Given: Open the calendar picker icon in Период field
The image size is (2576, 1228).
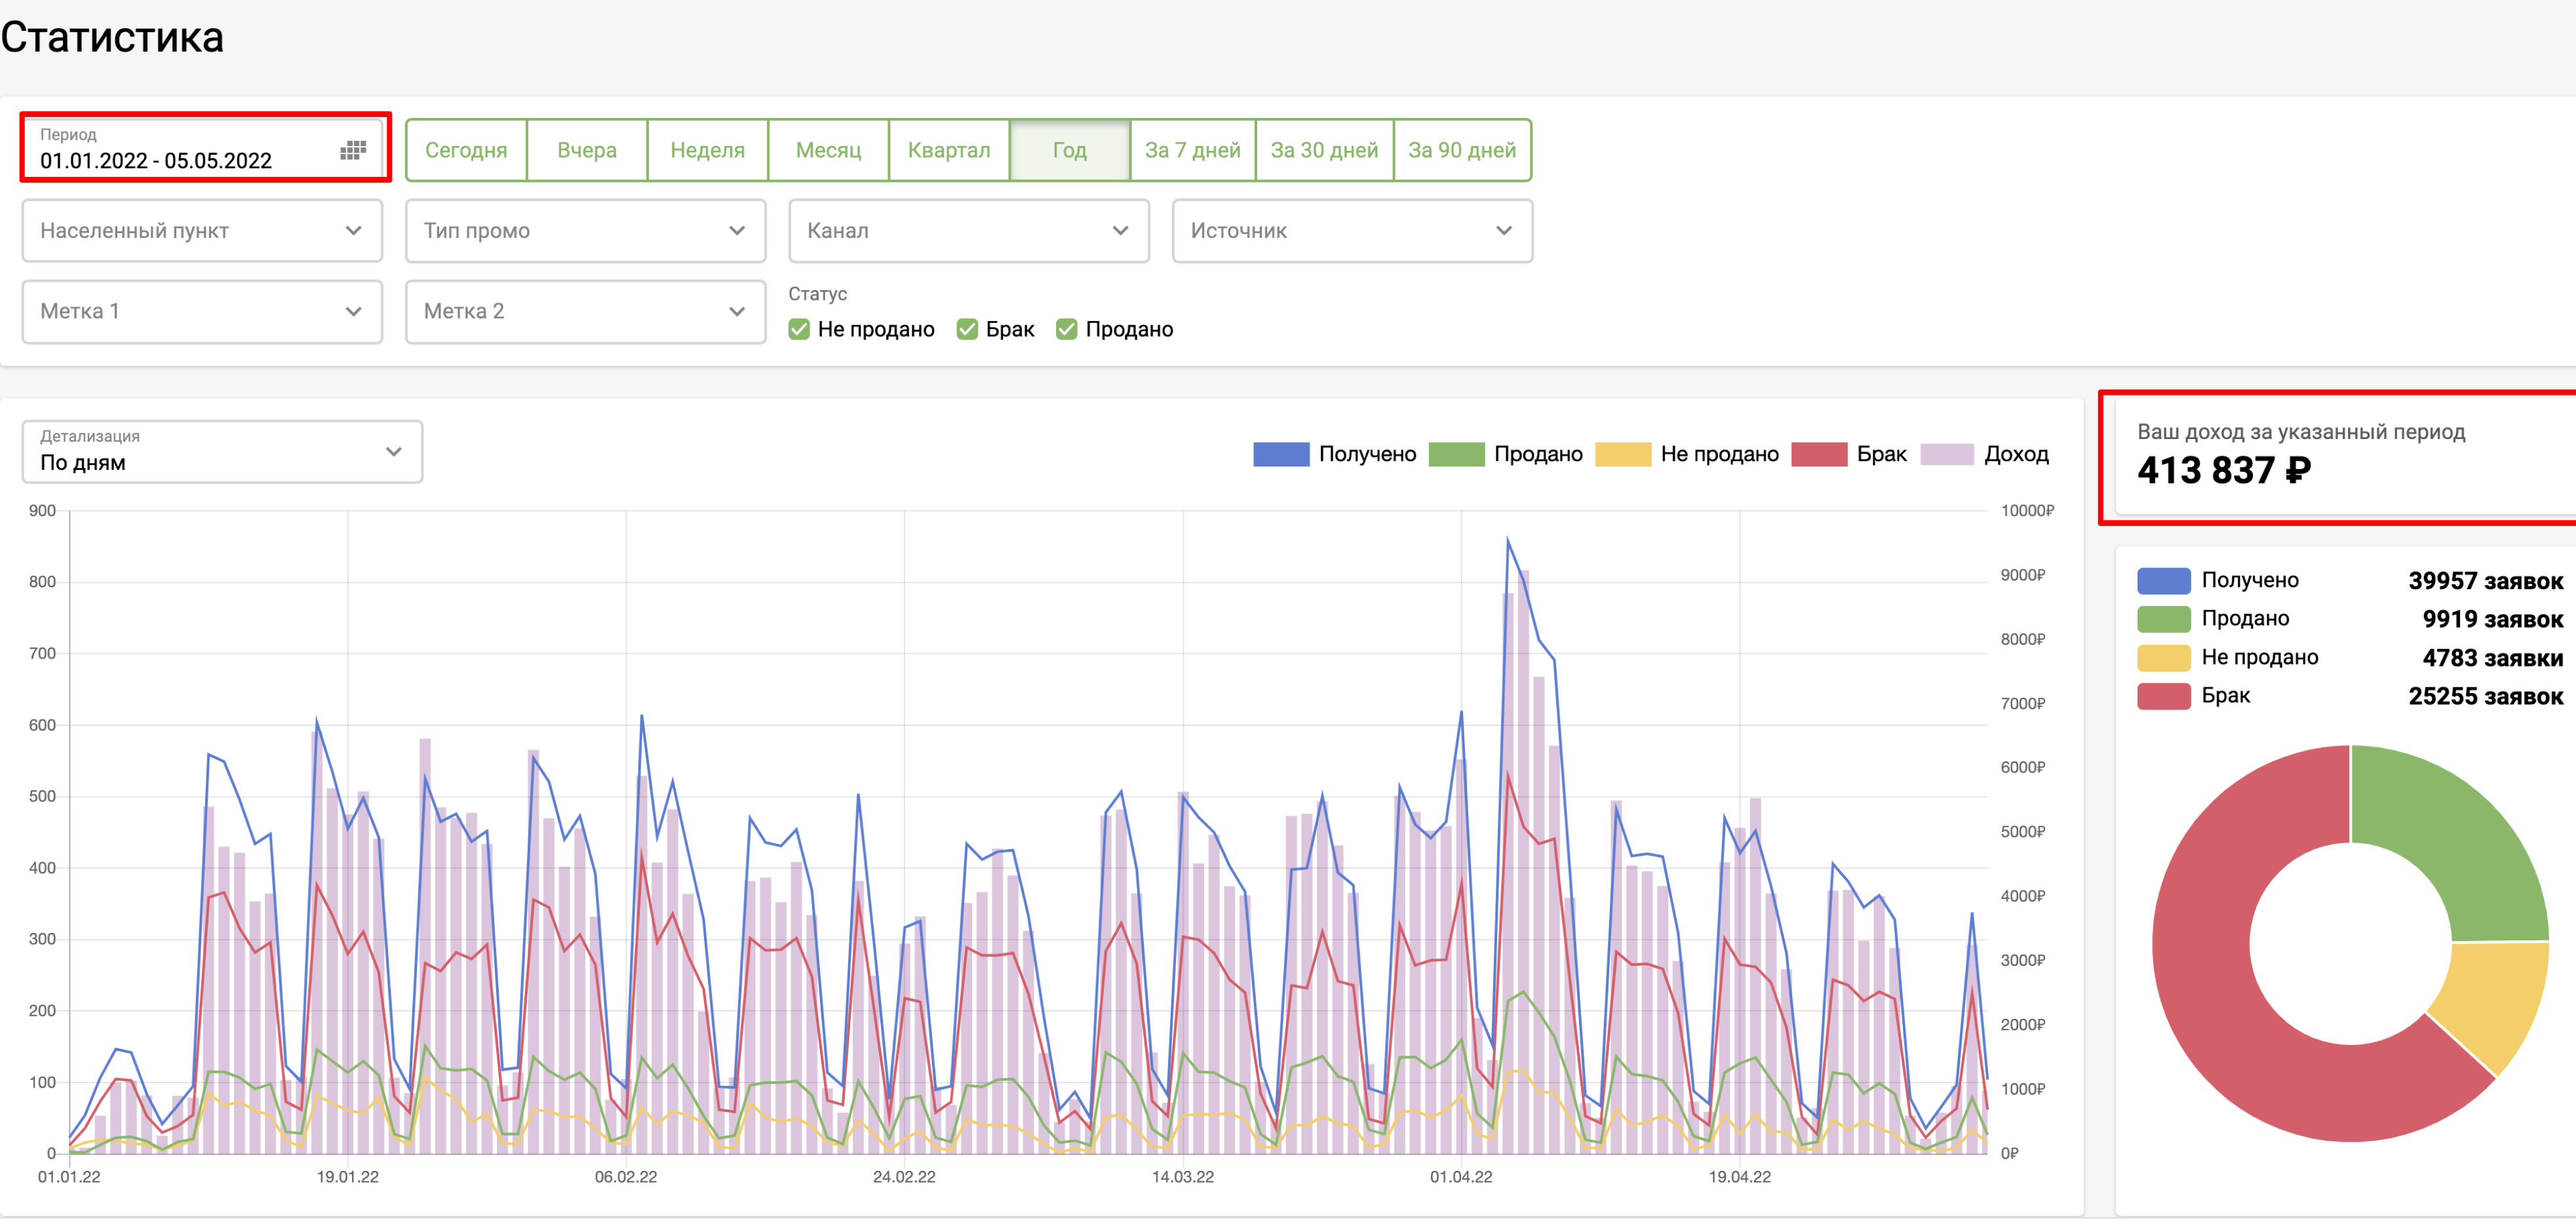Looking at the screenshot, I should point(352,151).
